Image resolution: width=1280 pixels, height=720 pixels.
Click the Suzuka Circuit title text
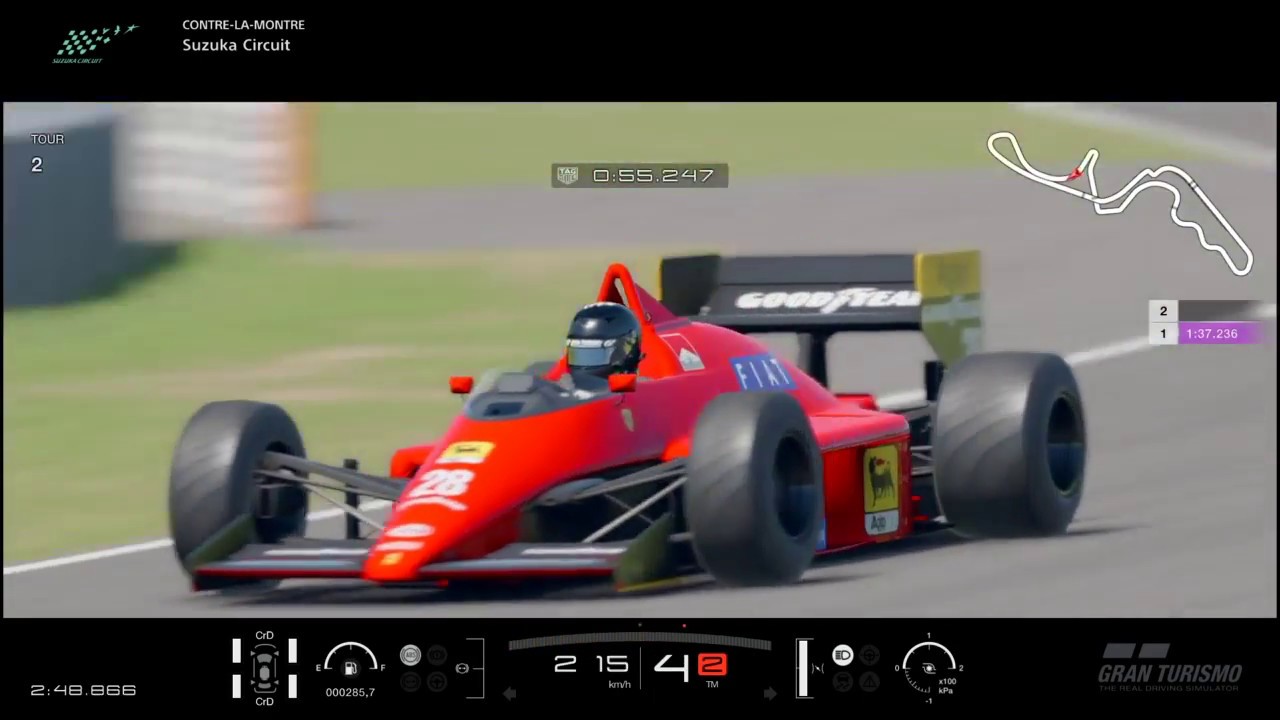(x=236, y=45)
